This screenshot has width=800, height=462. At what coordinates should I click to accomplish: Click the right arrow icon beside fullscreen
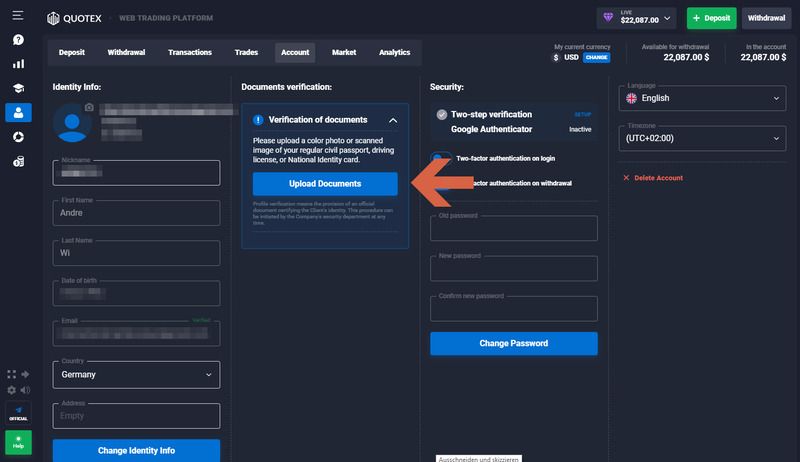point(25,374)
